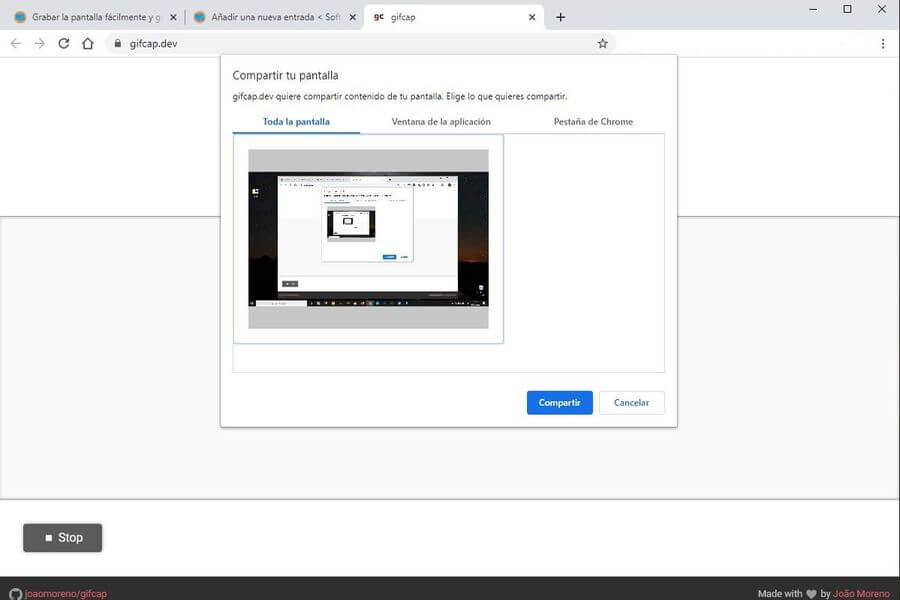Stop the recording with Stop button
This screenshot has width=900, height=600.
tap(63, 537)
